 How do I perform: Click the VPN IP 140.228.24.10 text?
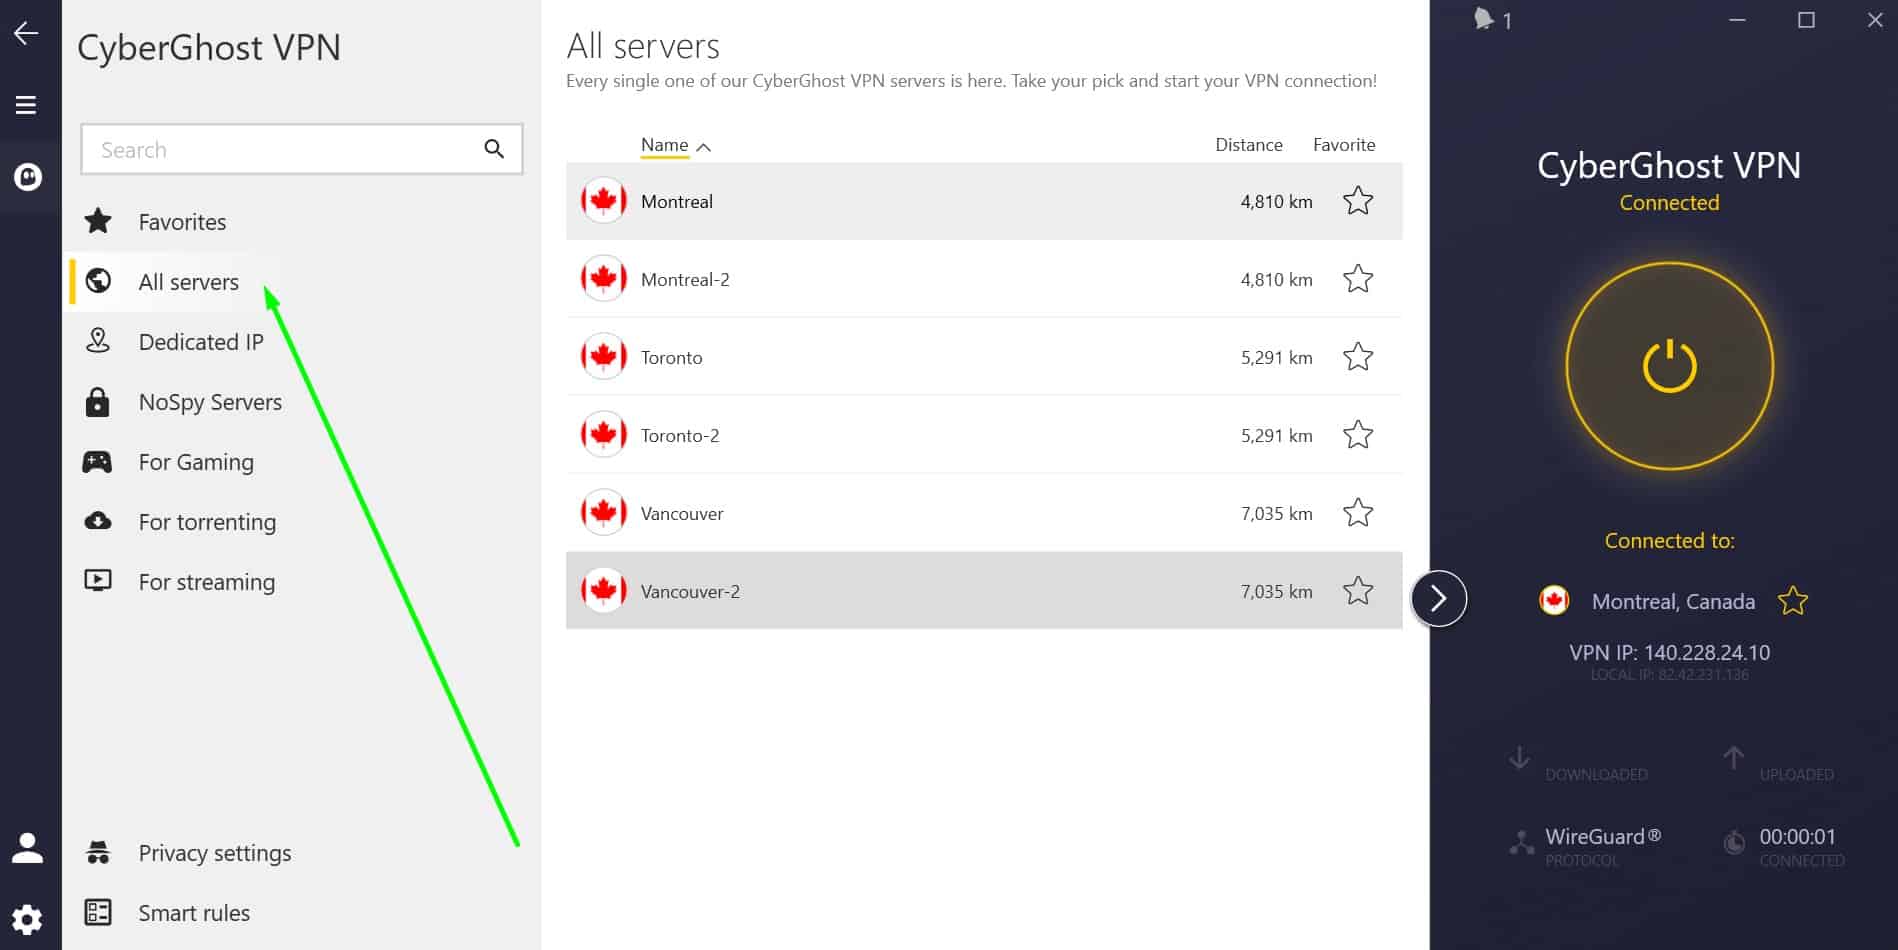tap(1669, 653)
